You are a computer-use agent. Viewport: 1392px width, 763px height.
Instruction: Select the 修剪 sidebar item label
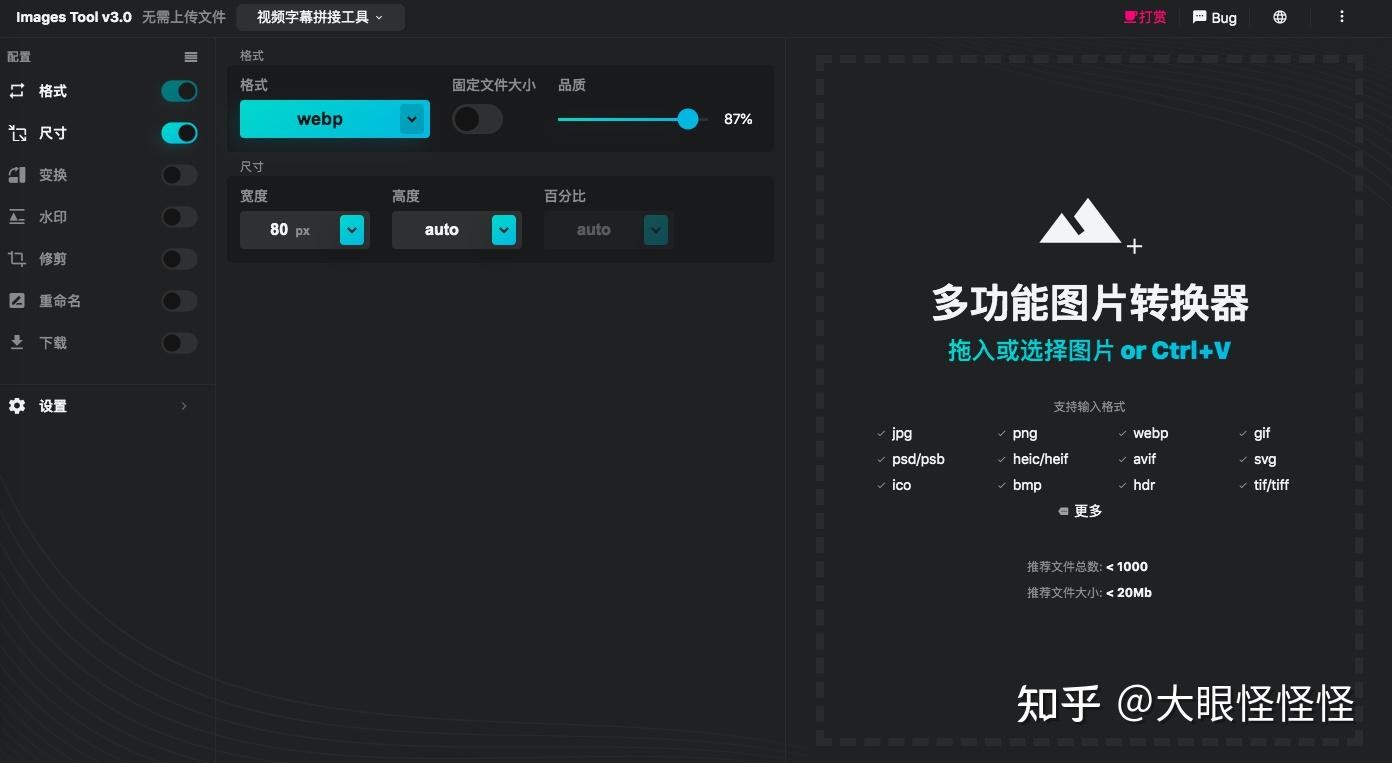(53, 259)
